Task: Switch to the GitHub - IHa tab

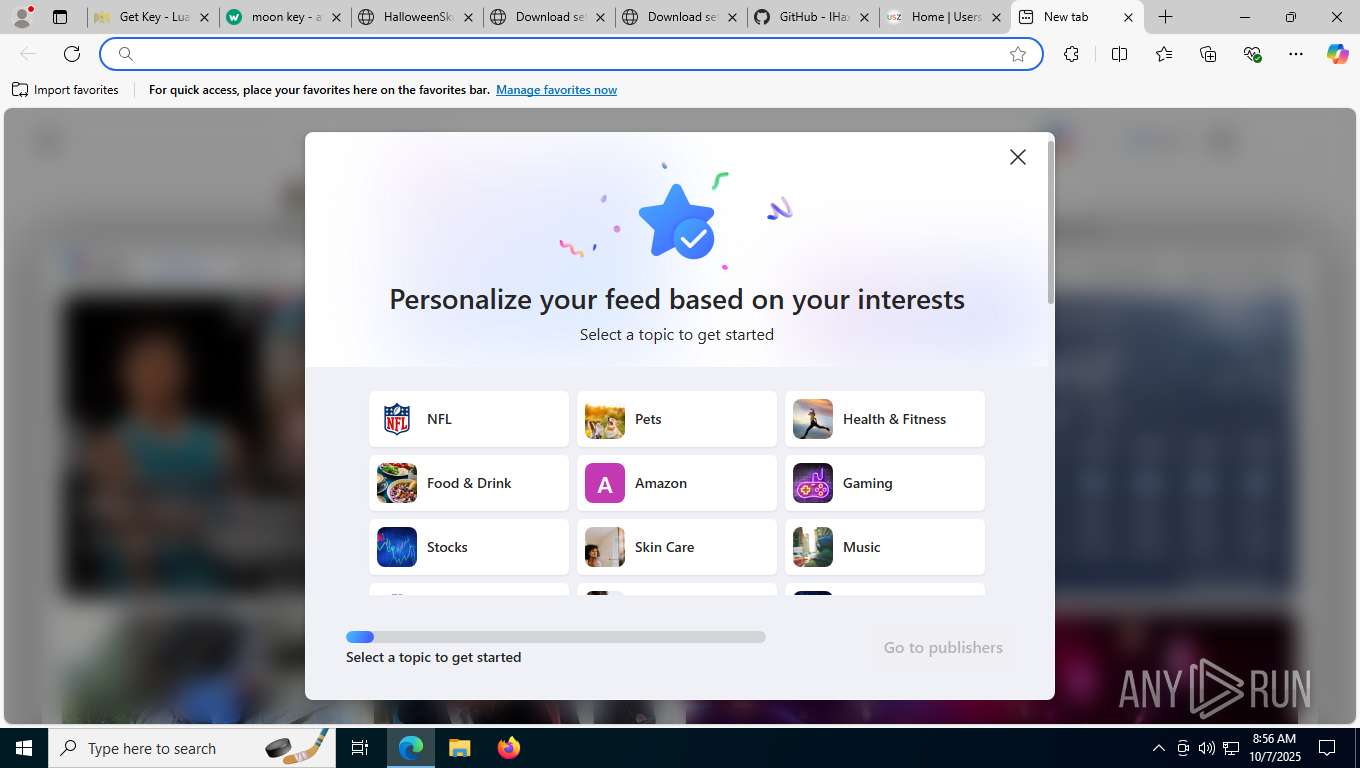Action: tap(813, 17)
